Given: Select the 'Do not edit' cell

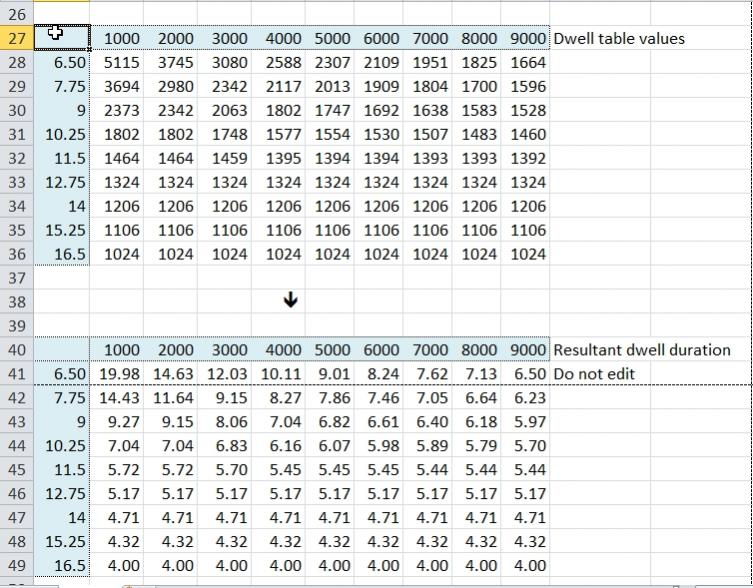Looking at the screenshot, I should [593, 374].
